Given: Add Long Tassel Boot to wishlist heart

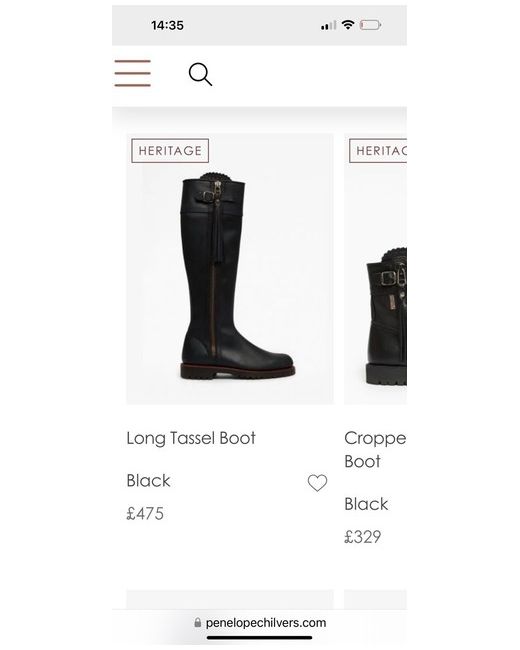Looking at the screenshot, I should tap(317, 483).
